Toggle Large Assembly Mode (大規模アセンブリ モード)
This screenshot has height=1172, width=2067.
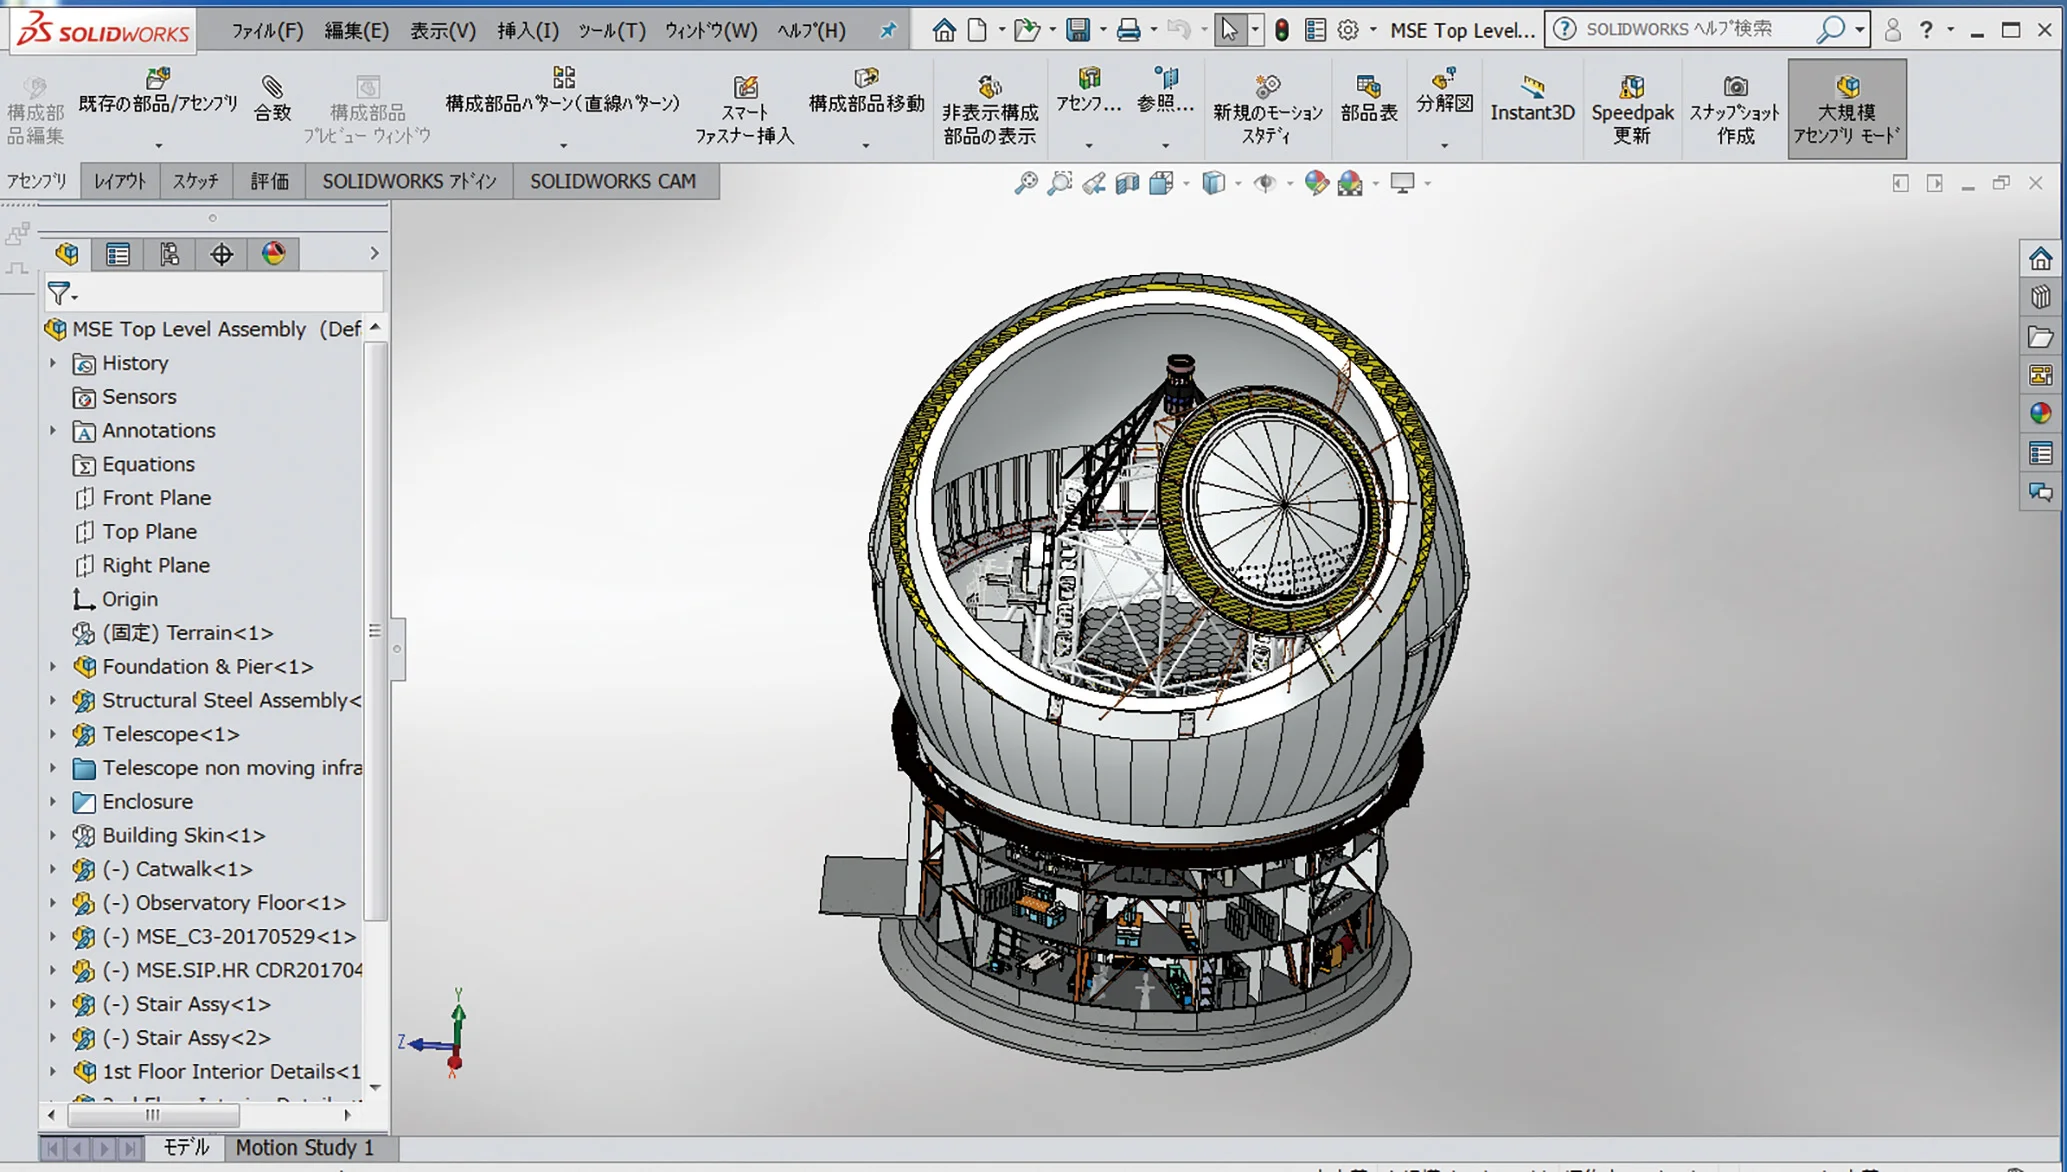pos(1846,110)
